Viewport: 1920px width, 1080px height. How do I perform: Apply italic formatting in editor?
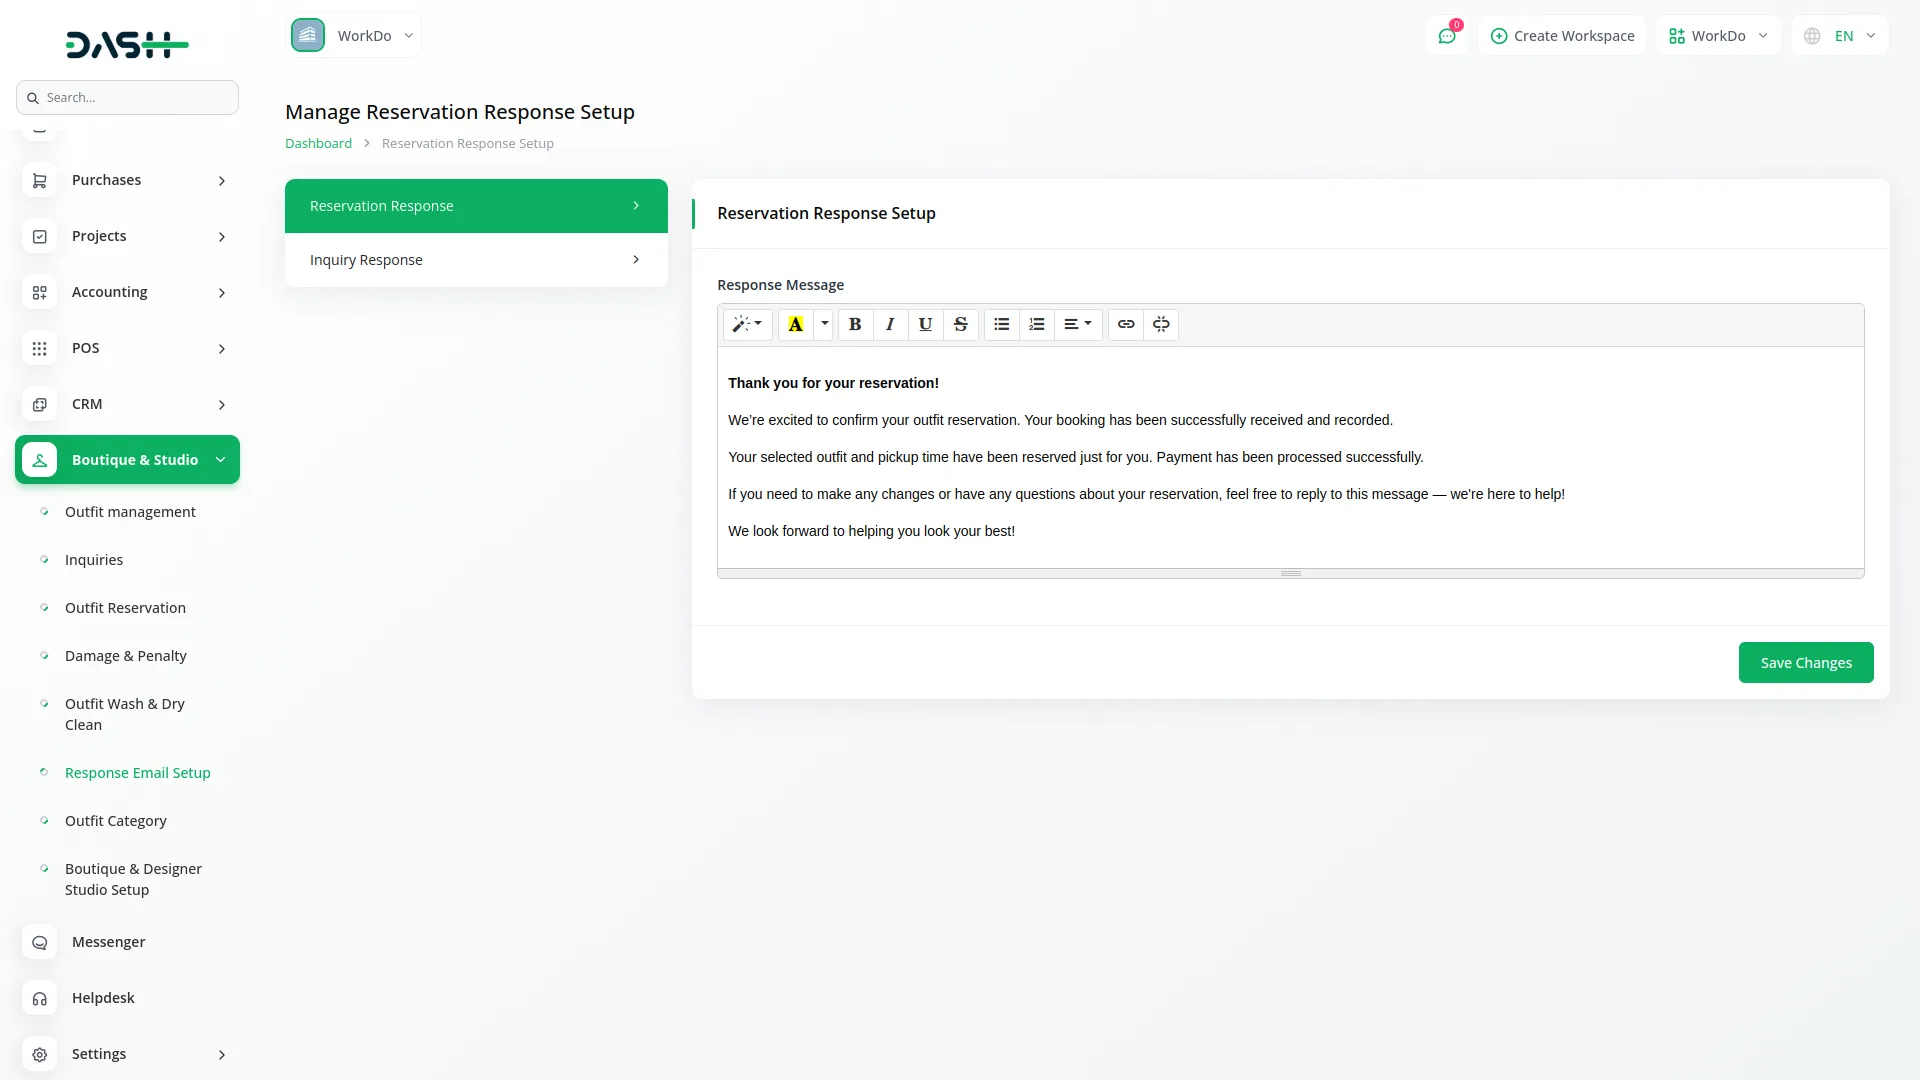tap(890, 324)
